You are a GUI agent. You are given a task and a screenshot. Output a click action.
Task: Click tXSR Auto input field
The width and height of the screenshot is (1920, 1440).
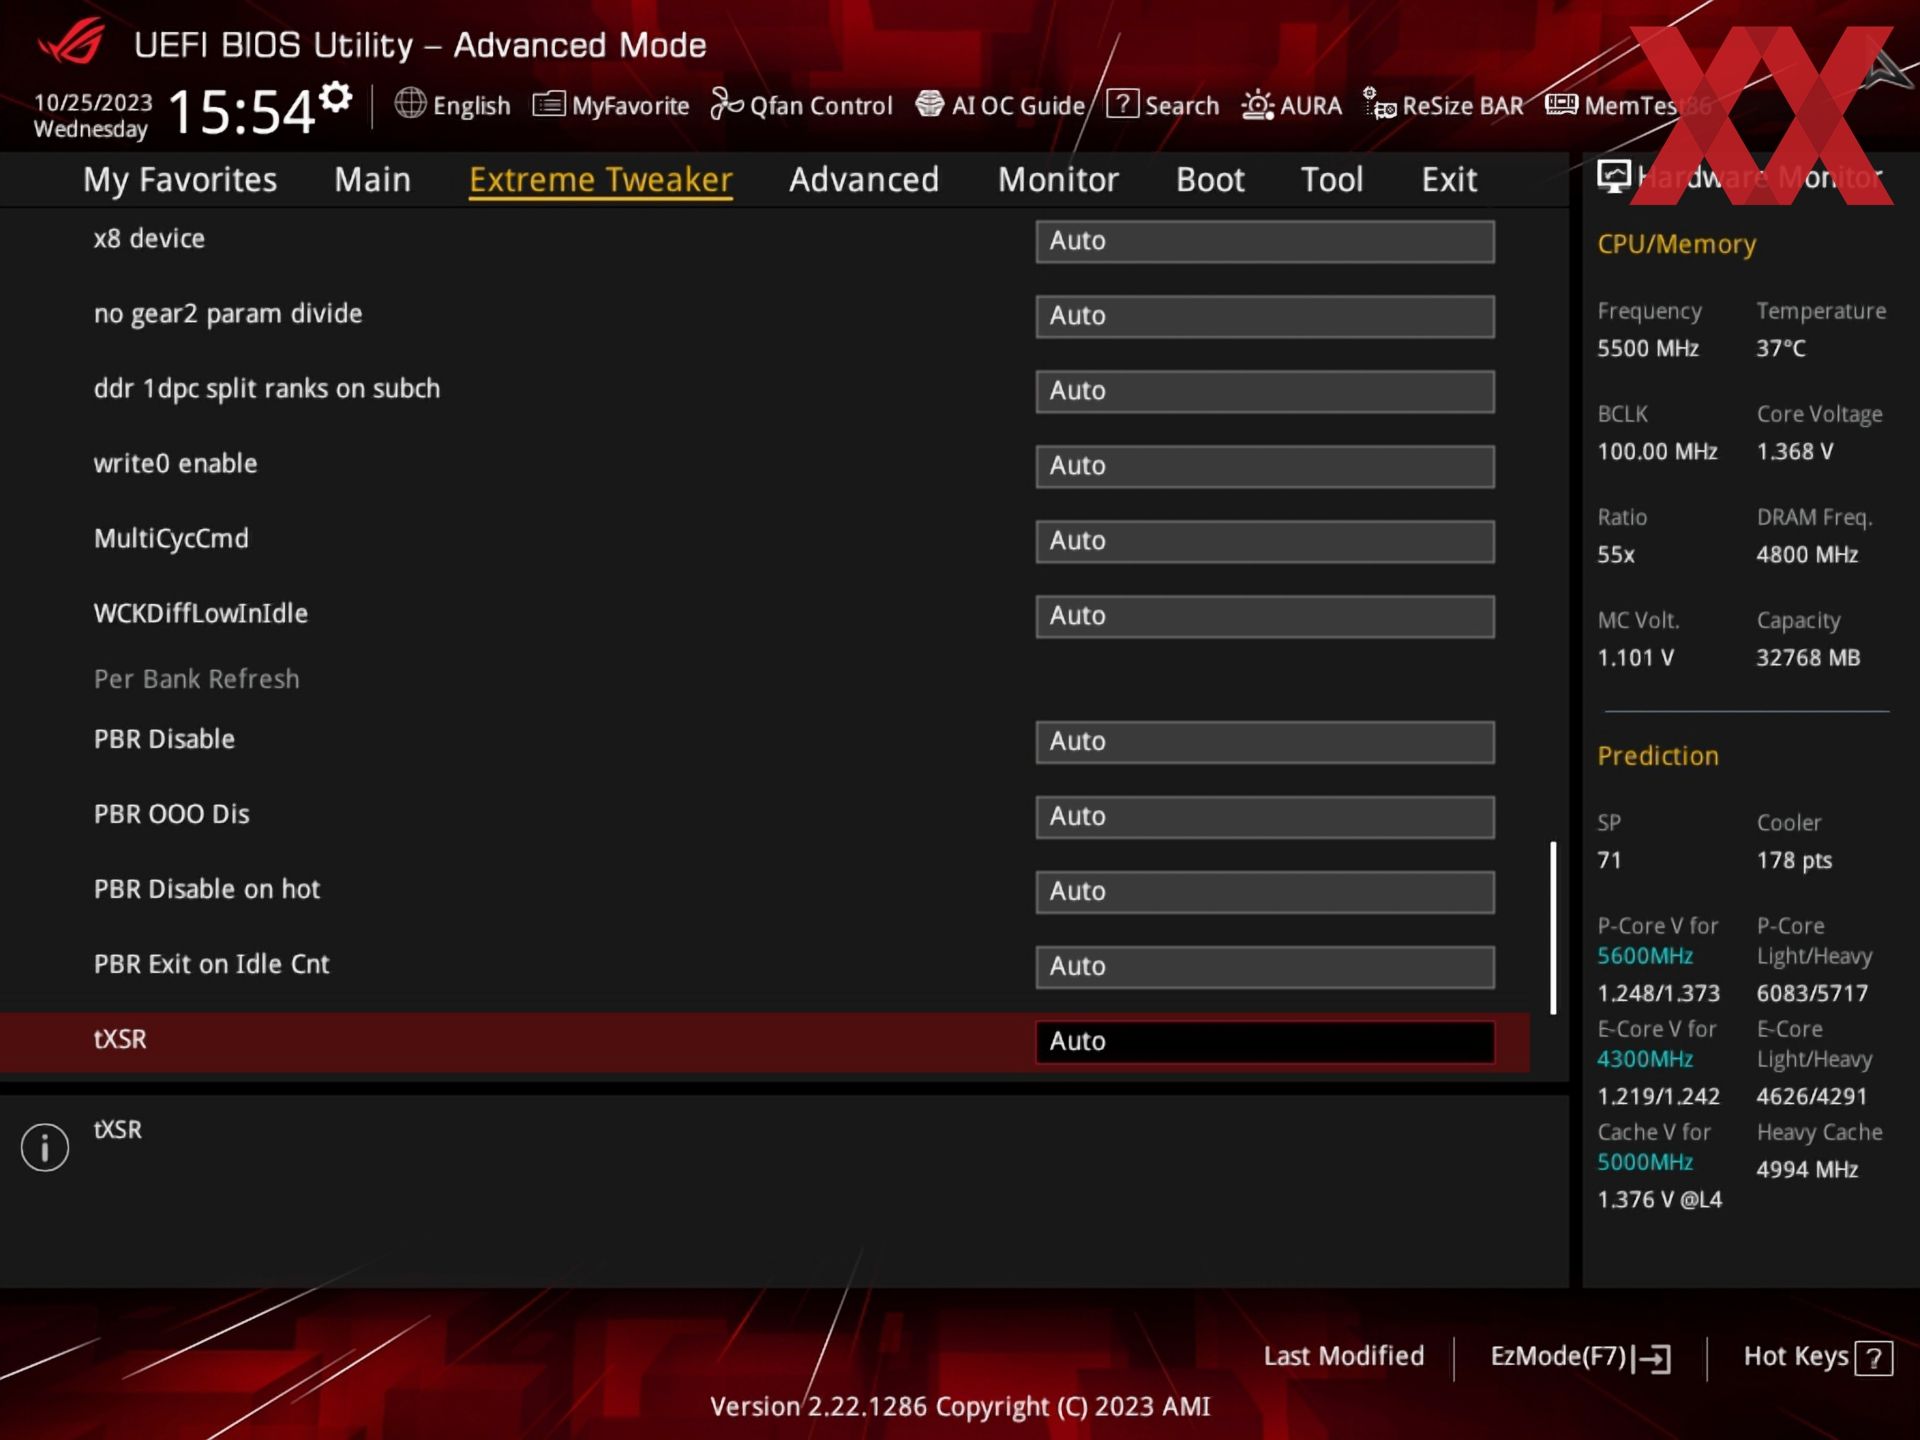click(x=1265, y=1042)
